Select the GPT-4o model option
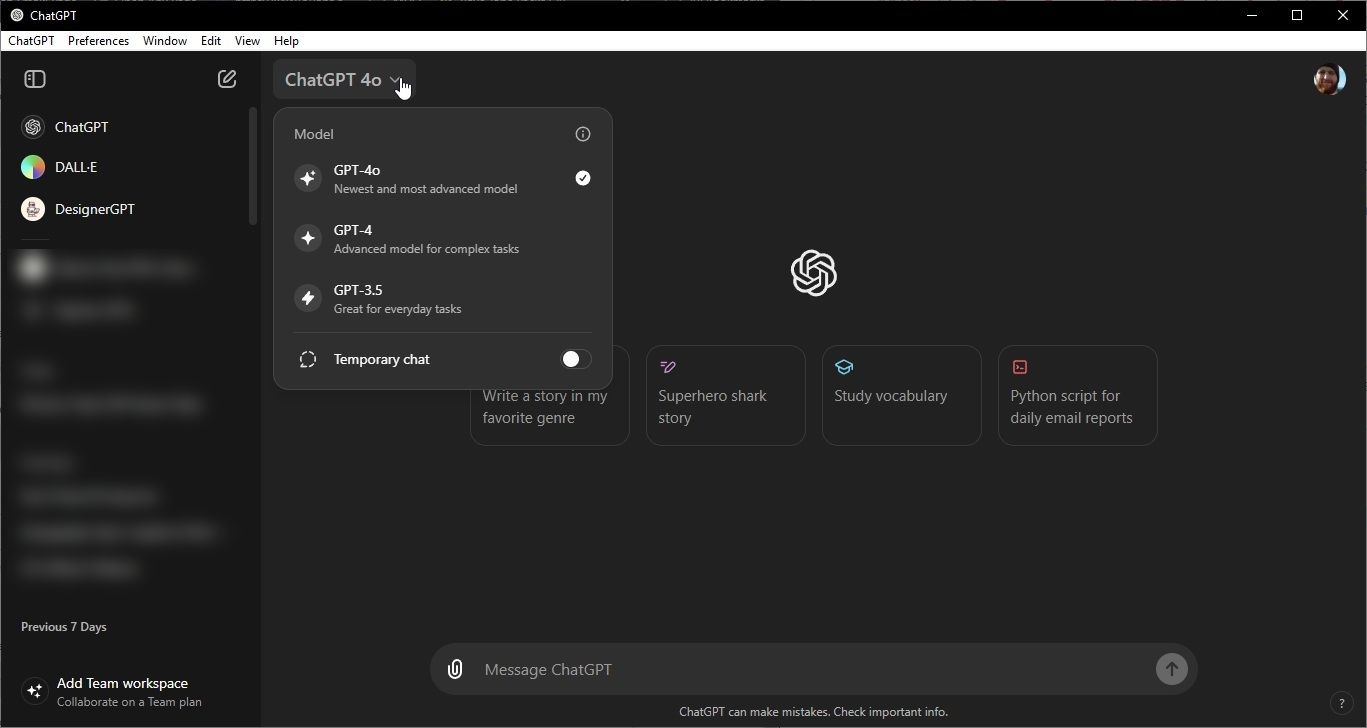Image resolution: width=1367 pixels, height=728 pixels. tap(443, 179)
